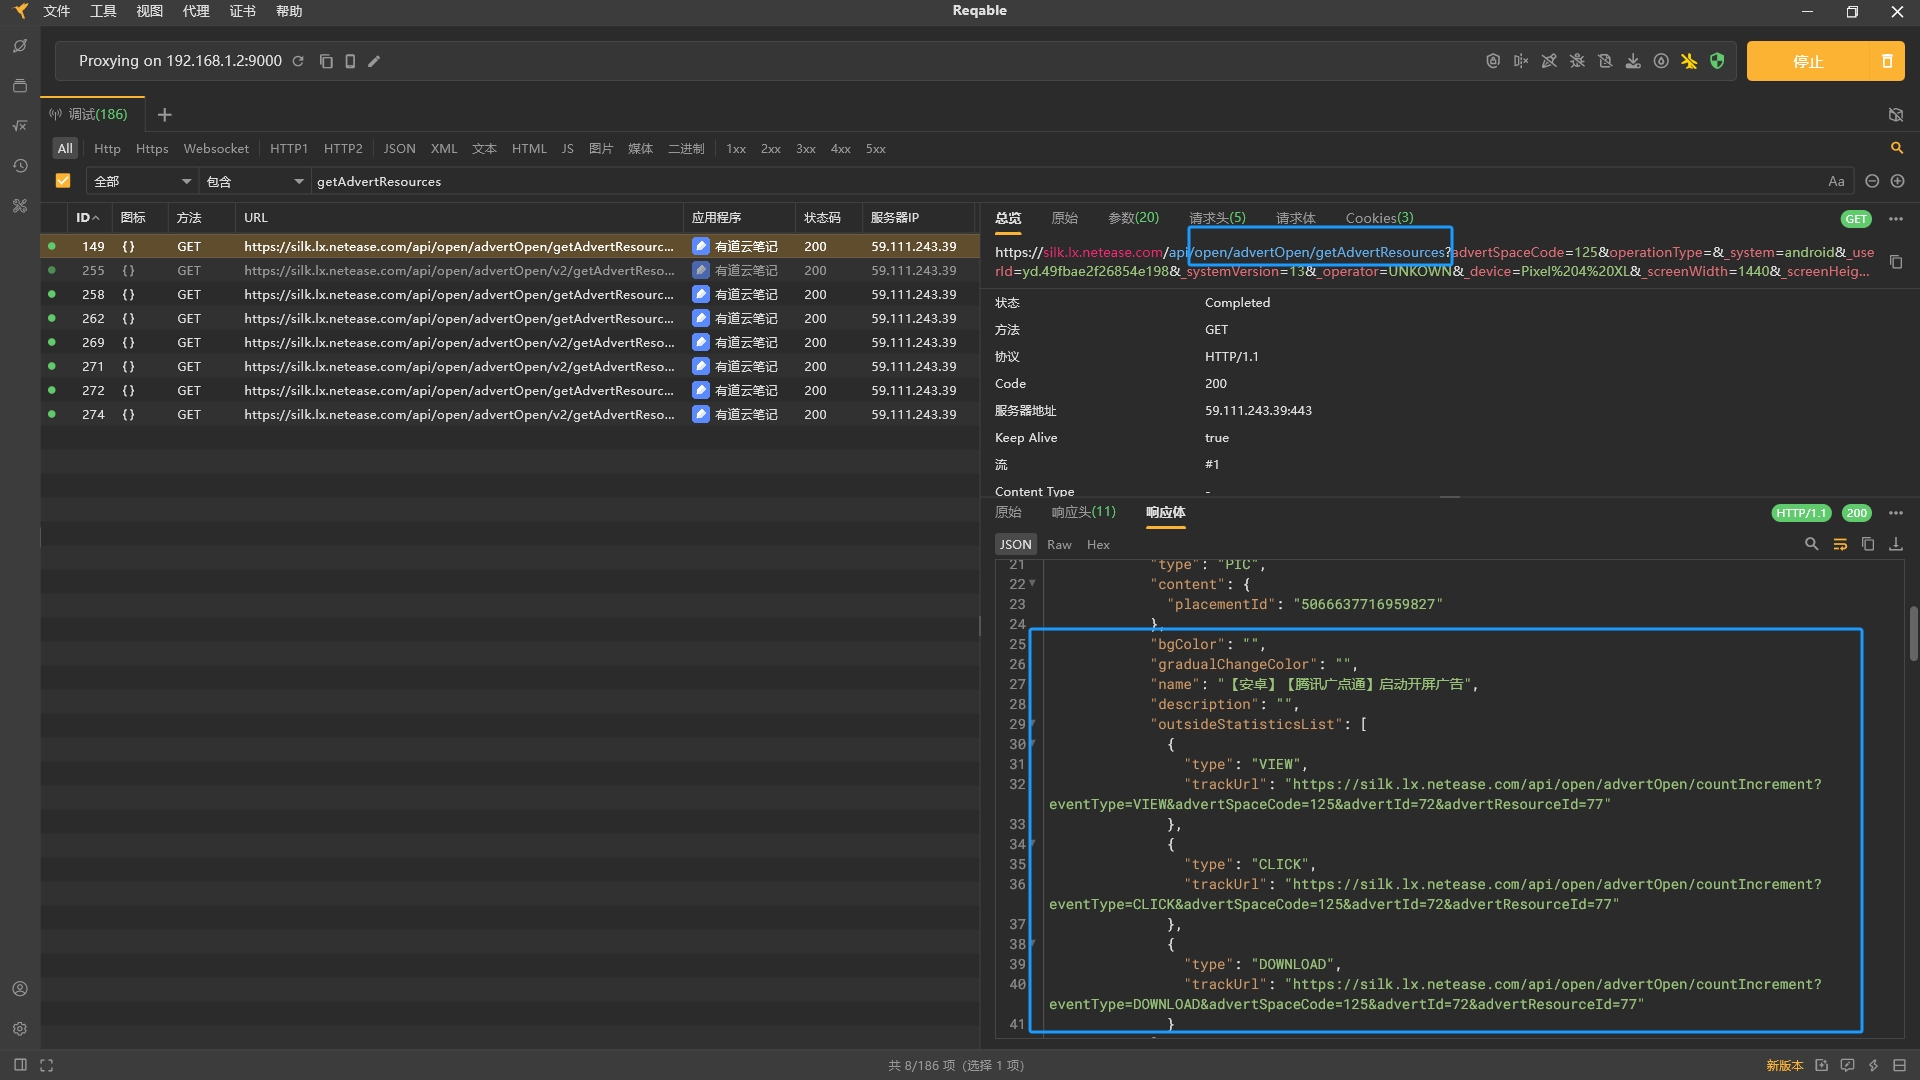1920x1080 pixels.
Task: Select the JSON filter chip
Action: [x=399, y=148]
